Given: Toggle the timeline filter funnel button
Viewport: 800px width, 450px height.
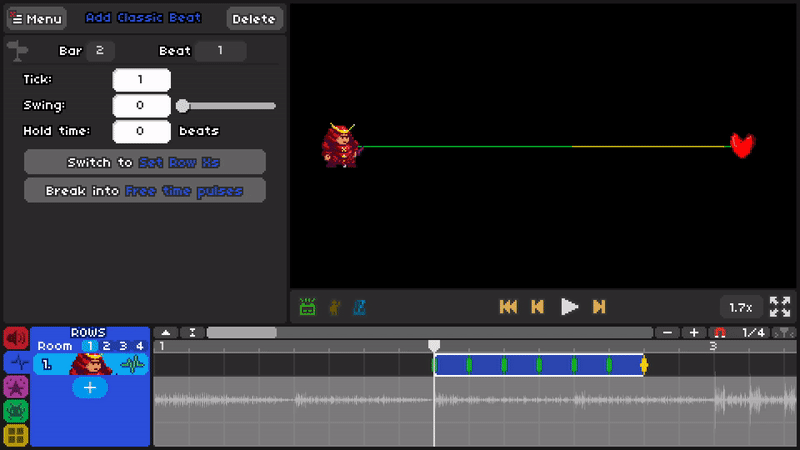Looking at the screenshot, I should tap(786, 332).
